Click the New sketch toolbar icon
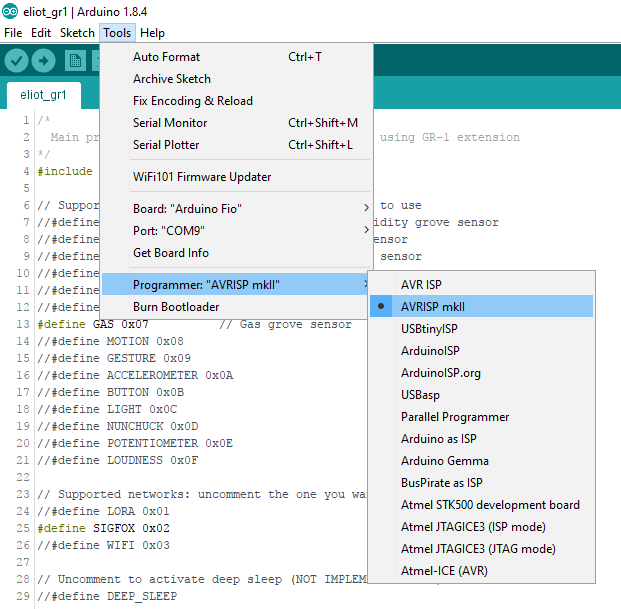Viewport: 621px width, 609px height. point(75,61)
